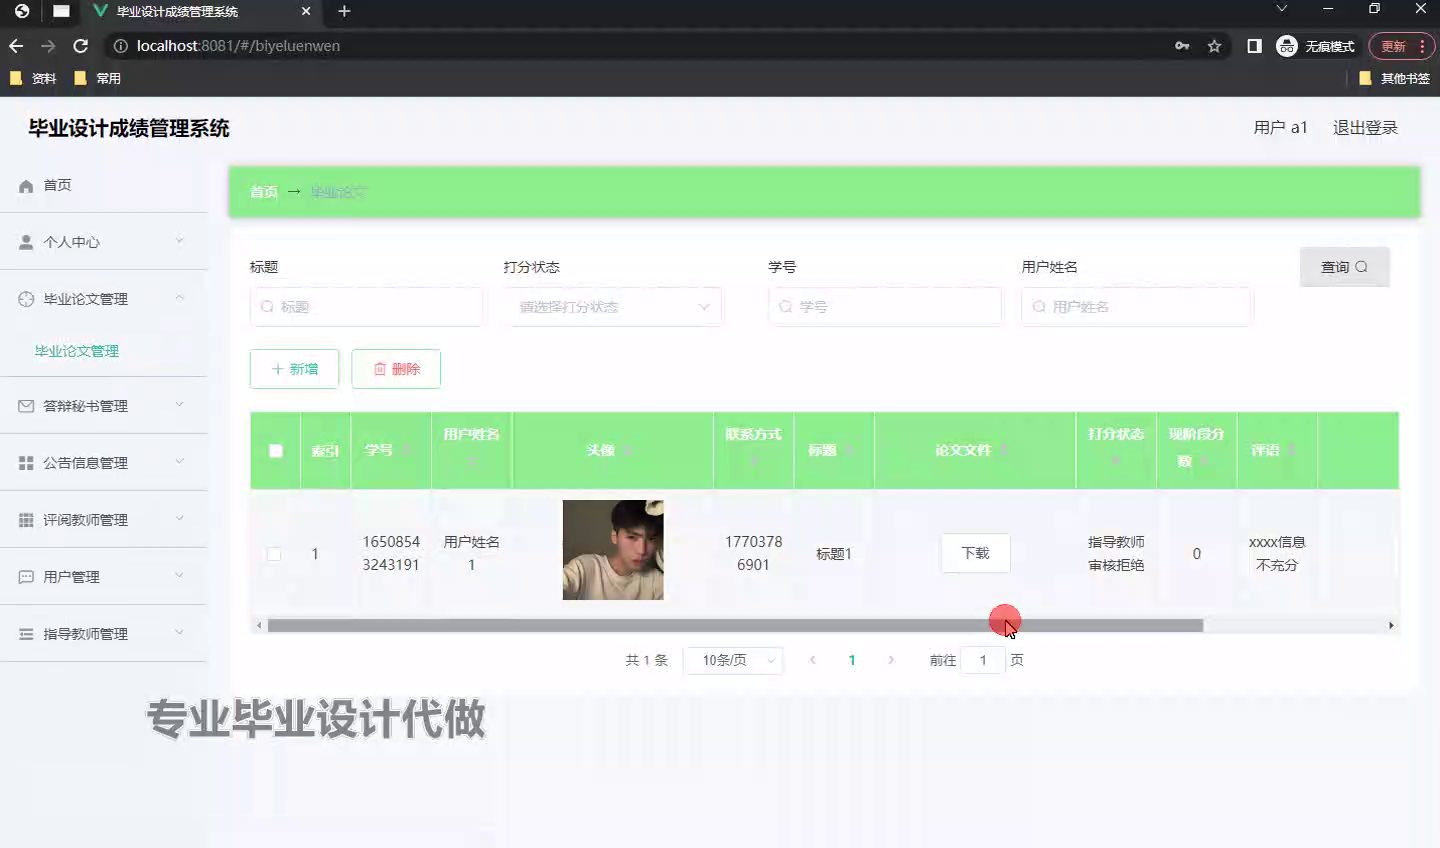Viewport: 1440px width, 848px height.
Task: Expand the 评阅教师管理 menu
Action: tap(104, 520)
